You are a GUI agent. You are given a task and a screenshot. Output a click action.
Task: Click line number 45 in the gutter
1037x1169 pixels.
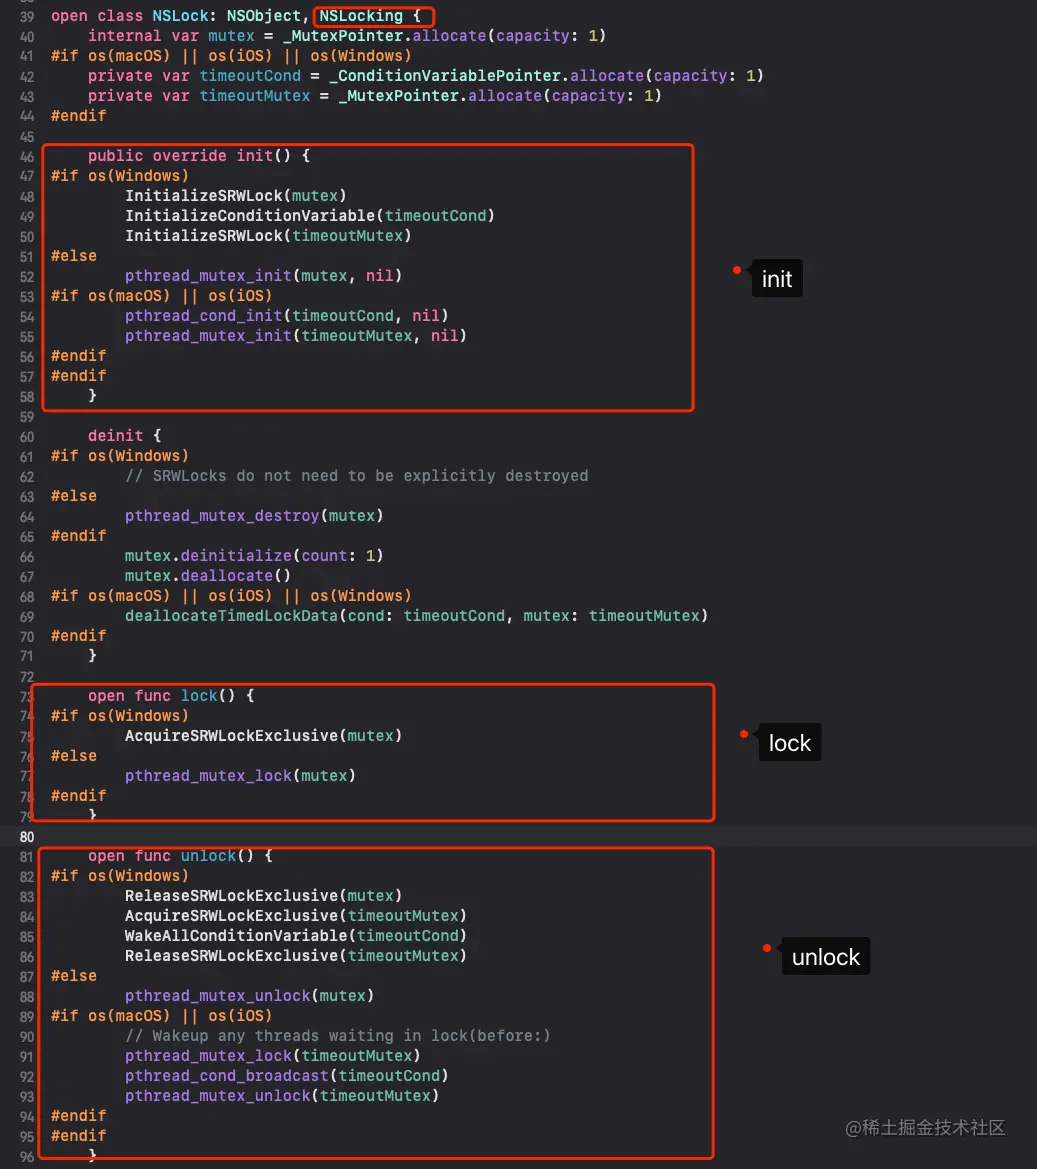coord(27,137)
